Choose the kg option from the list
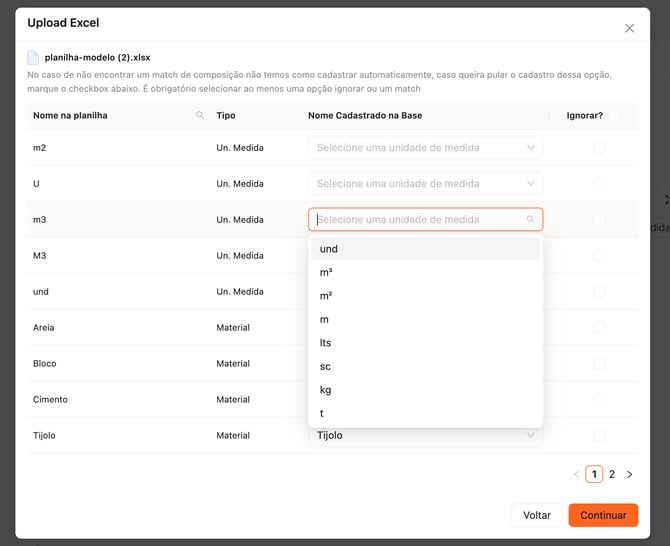 coord(326,390)
